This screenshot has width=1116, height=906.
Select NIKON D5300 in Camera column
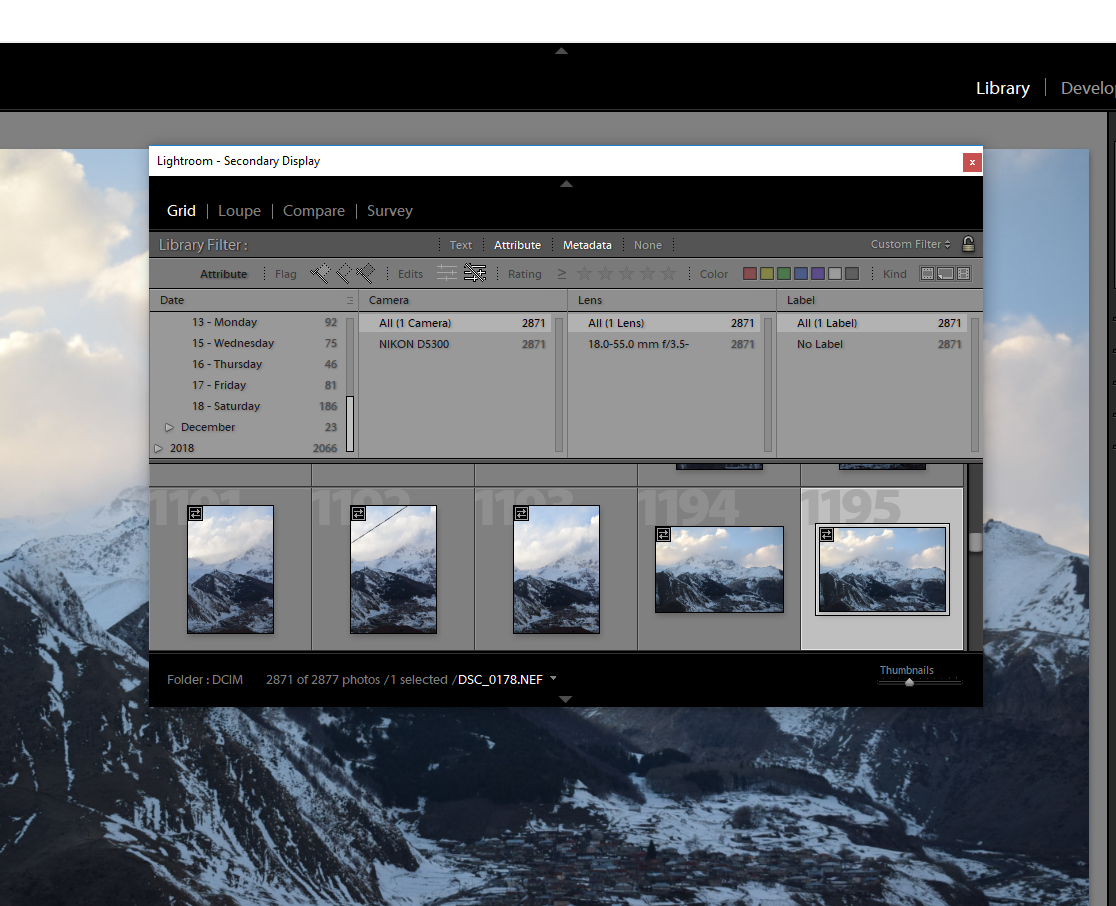[x=414, y=344]
